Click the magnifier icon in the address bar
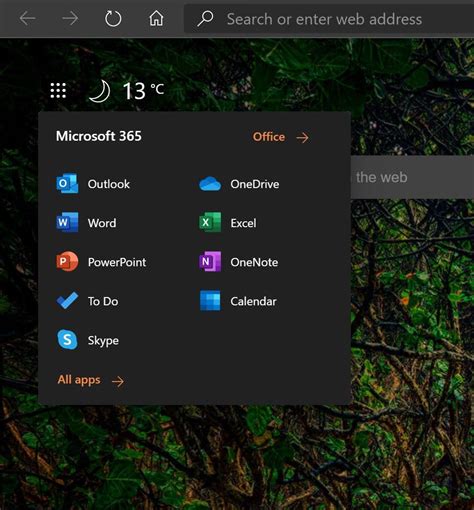 [205, 18]
